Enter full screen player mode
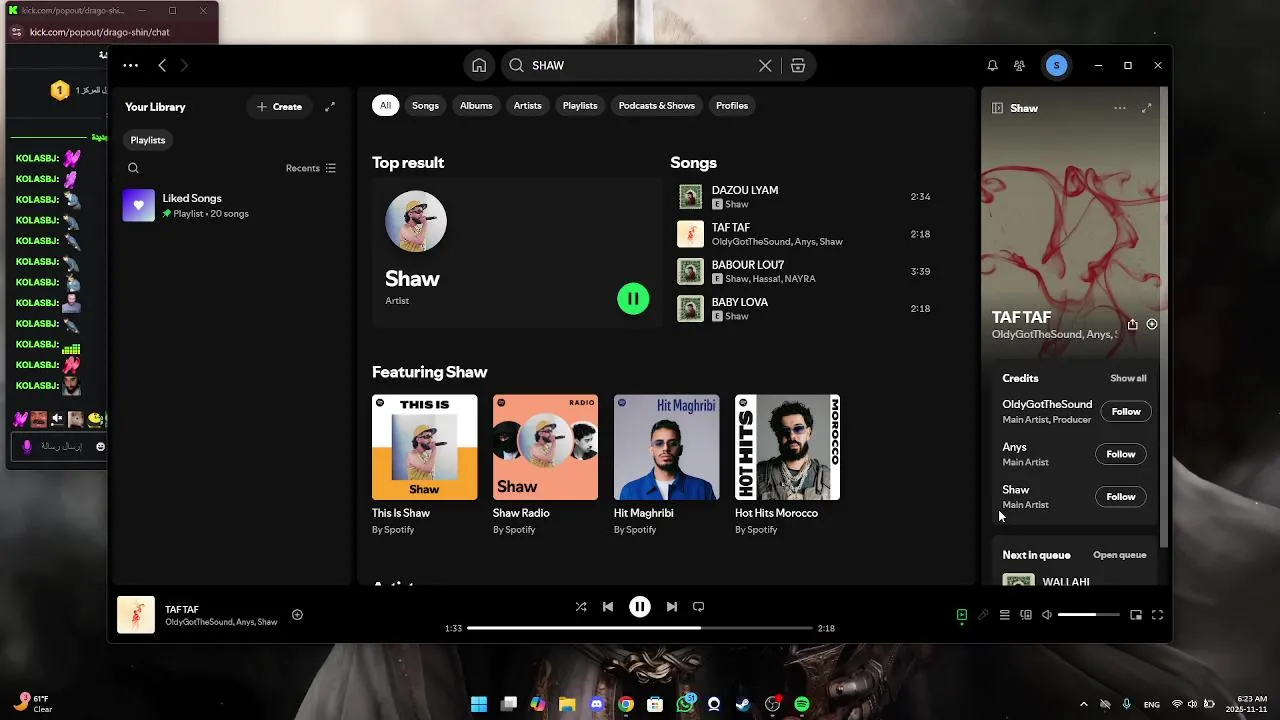Viewport: 1280px width, 720px height. tap(1157, 615)
